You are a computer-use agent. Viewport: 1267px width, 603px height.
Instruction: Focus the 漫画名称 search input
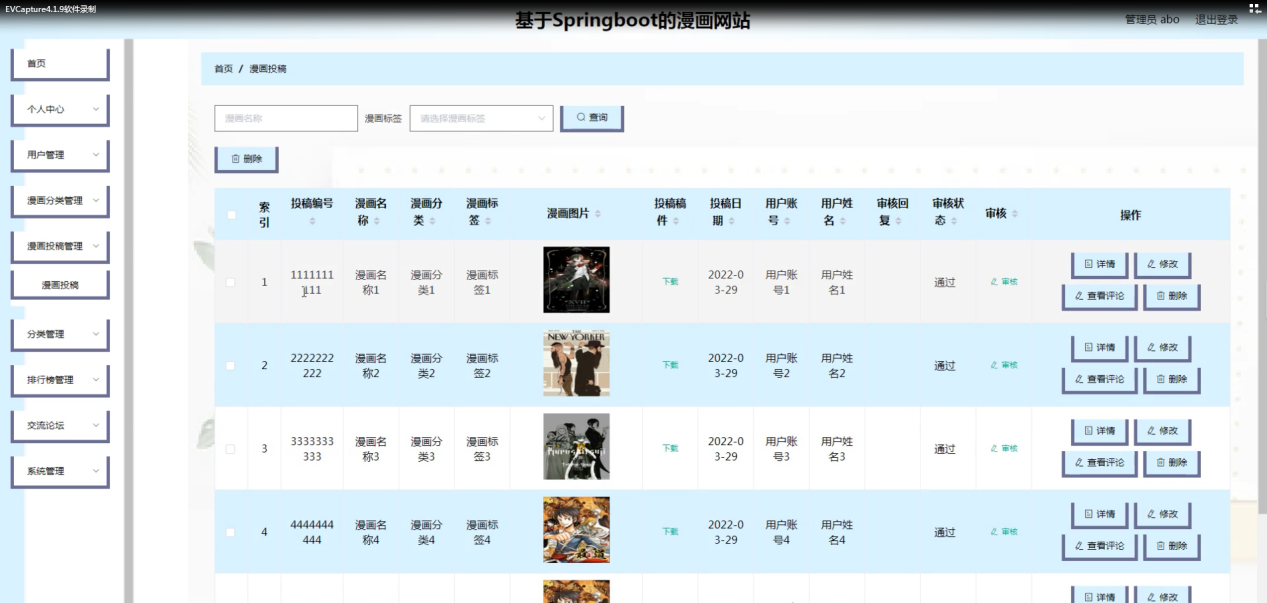pyautogui.click(x=286, y=118)
